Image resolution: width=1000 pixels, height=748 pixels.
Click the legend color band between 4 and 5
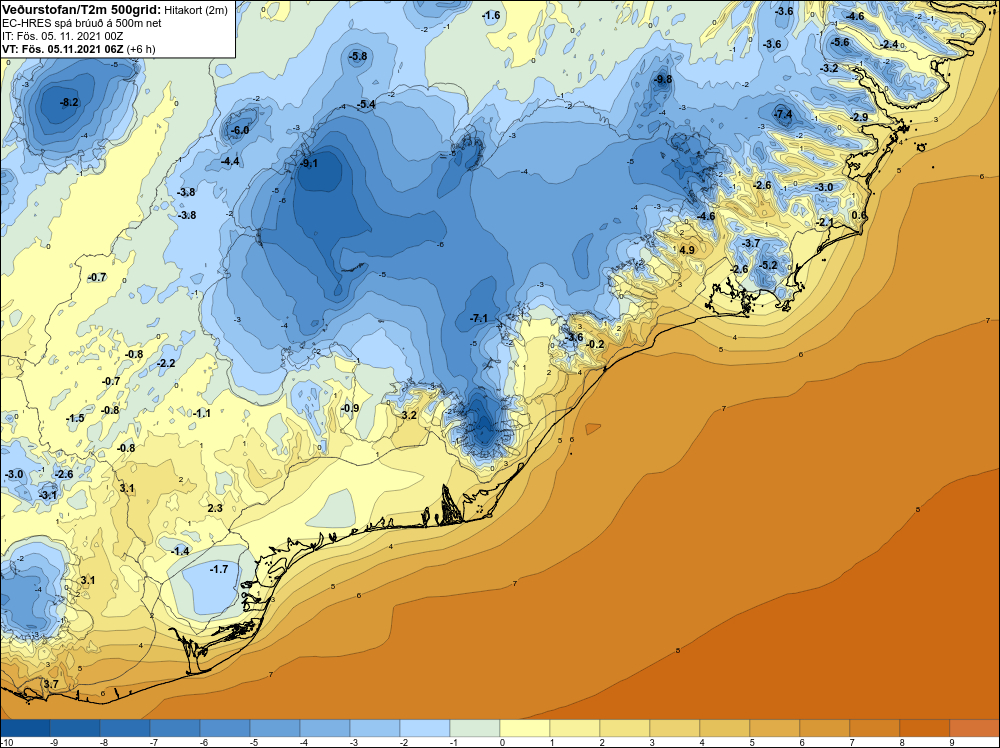pos(725,728)
